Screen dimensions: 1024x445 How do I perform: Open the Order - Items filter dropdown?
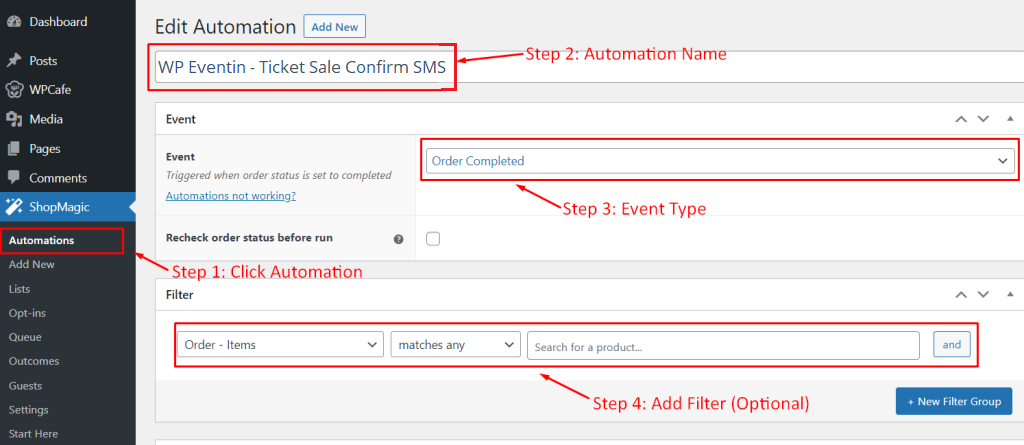tap(280, 345)
